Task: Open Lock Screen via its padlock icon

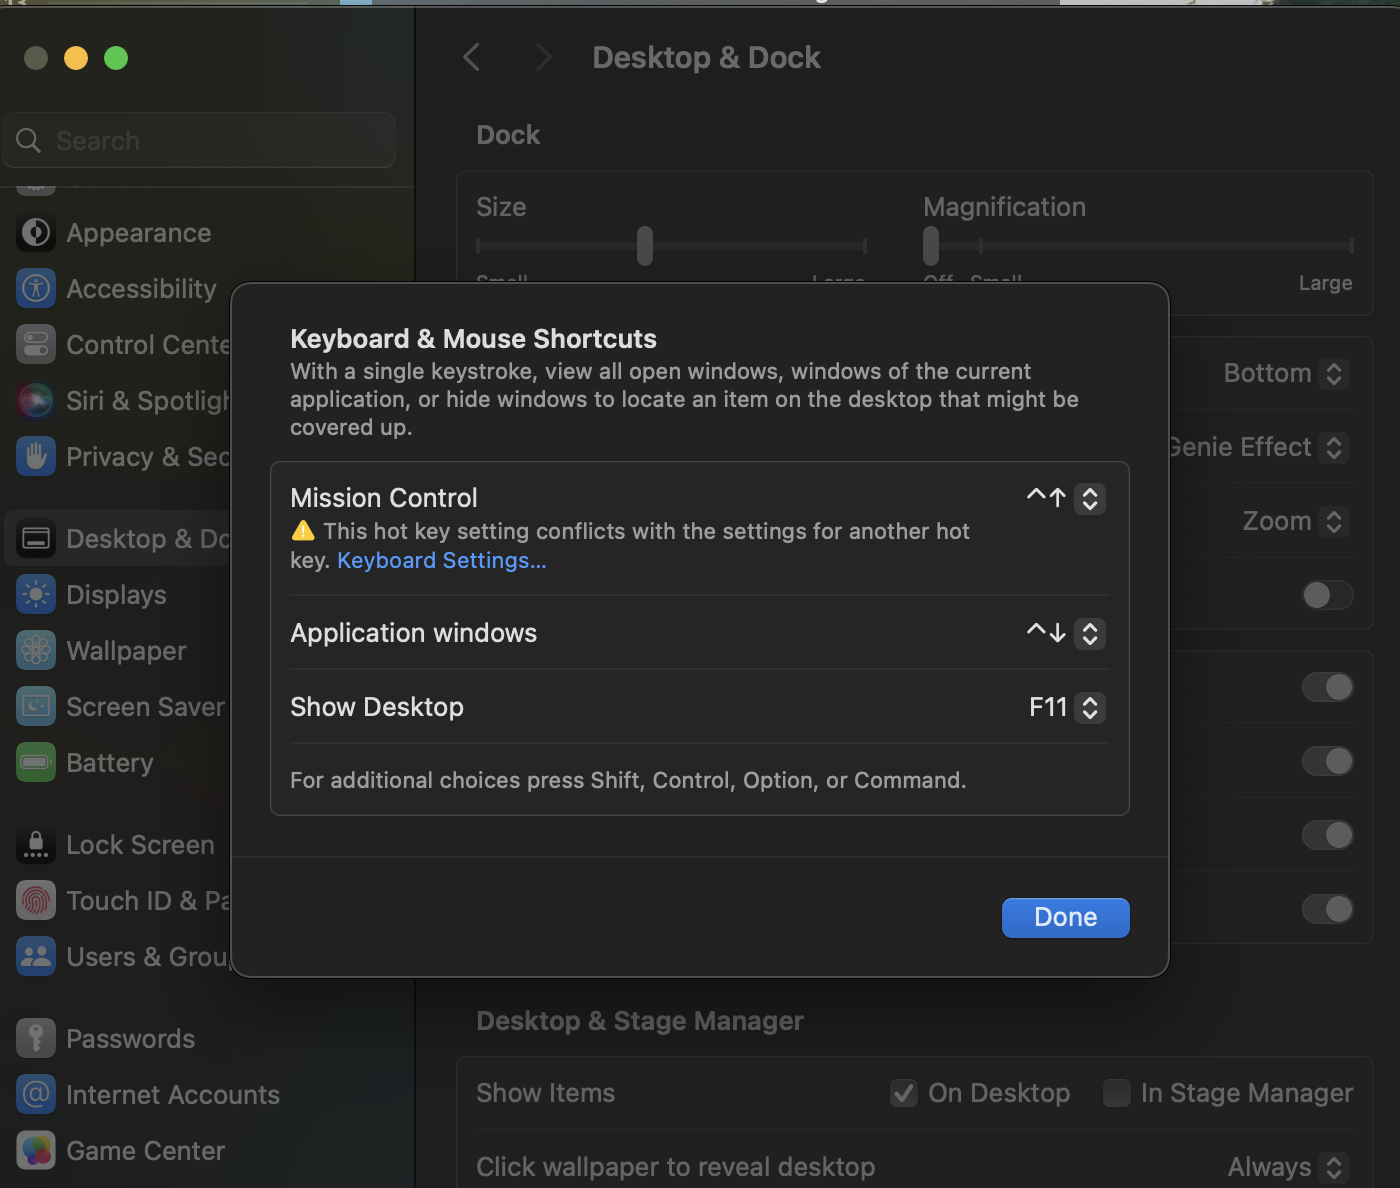Action: [x=36, y=845]
